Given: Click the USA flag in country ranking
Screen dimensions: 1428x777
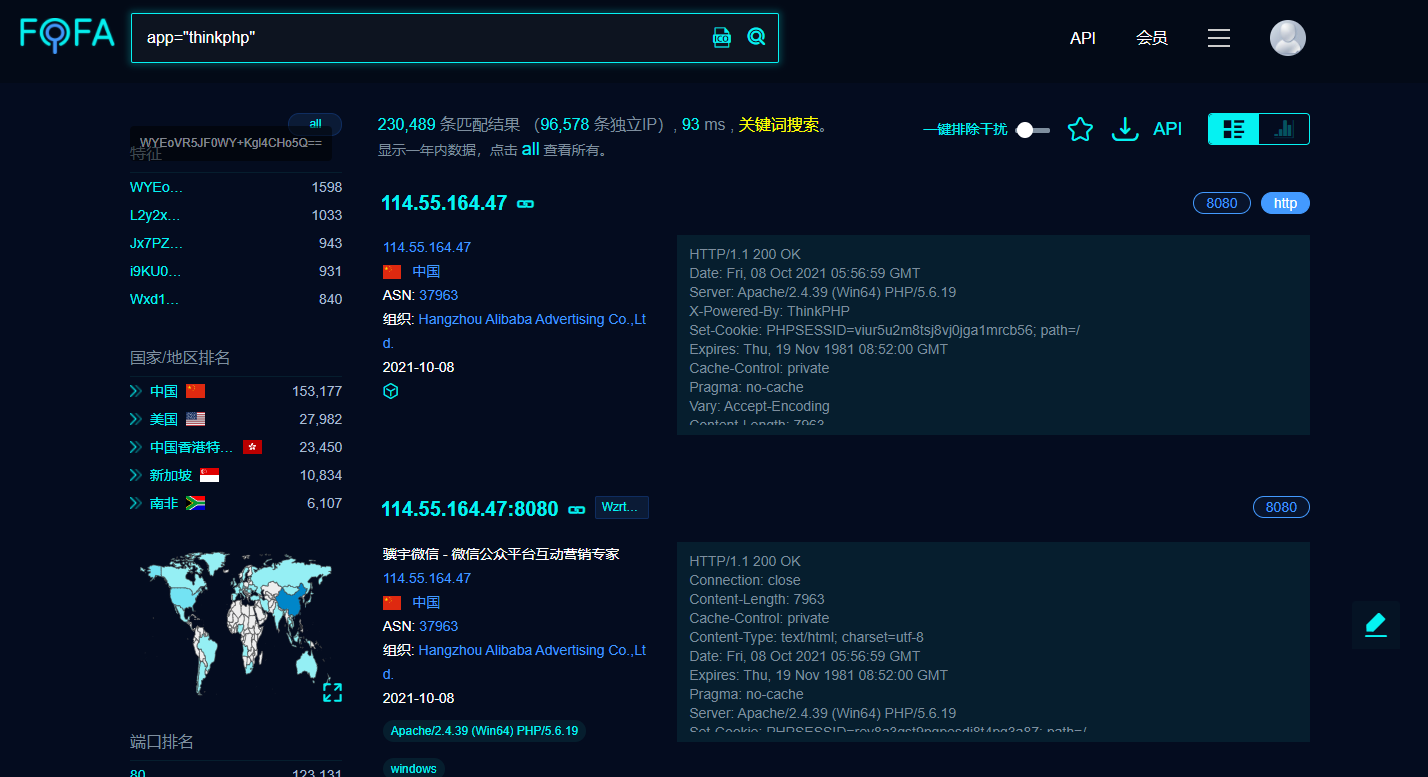Looking at the screenshot, I should click(x=195, y=419).
